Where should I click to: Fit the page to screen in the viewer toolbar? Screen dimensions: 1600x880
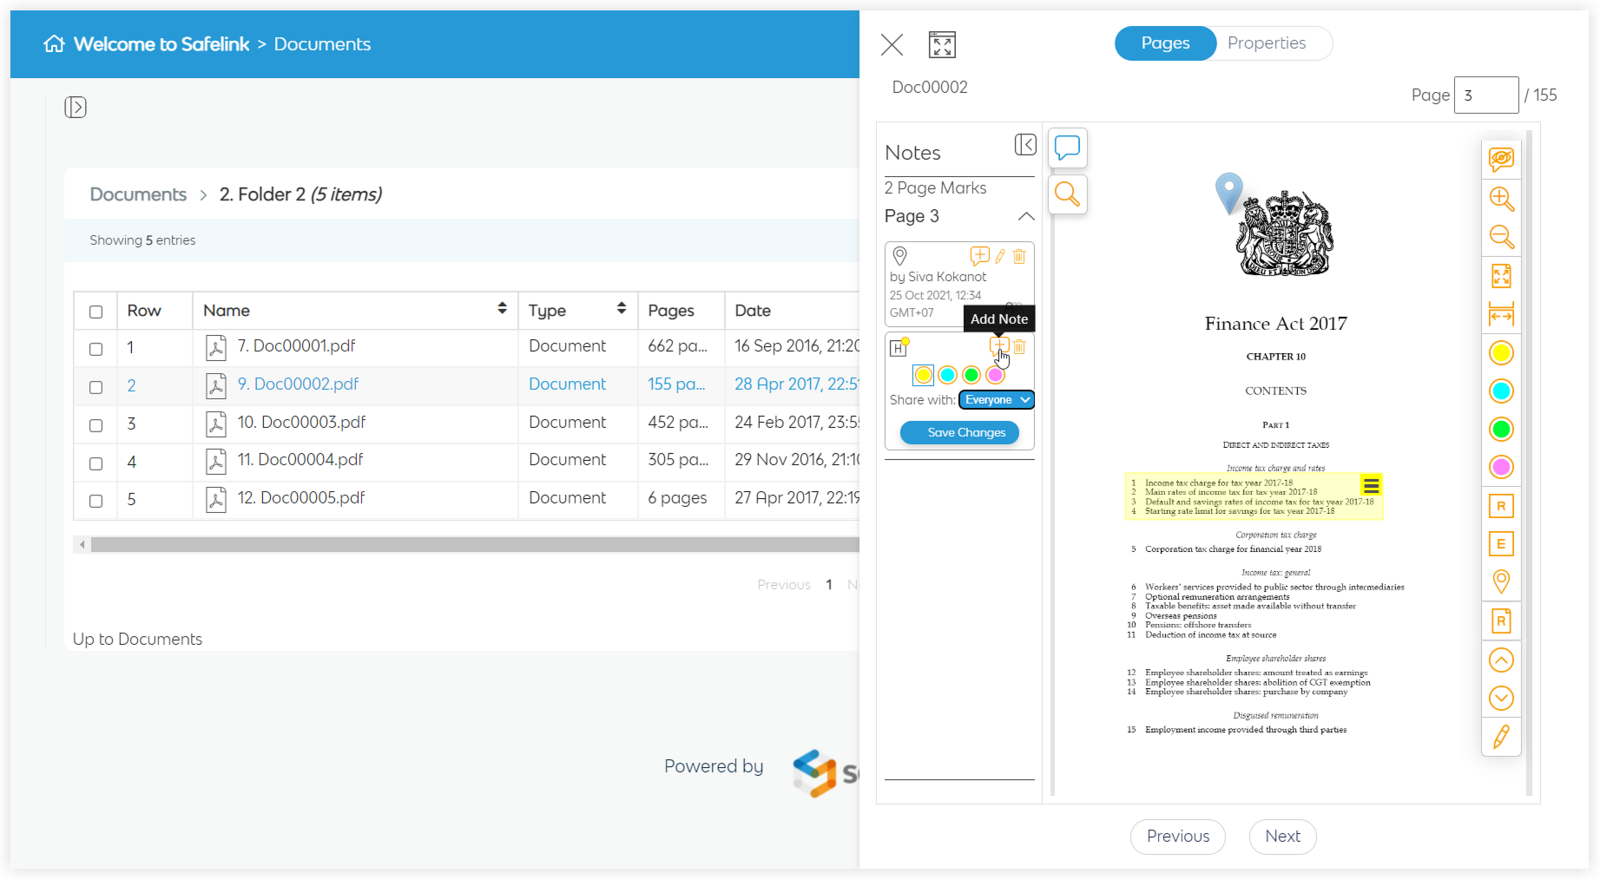(1501, 276)
